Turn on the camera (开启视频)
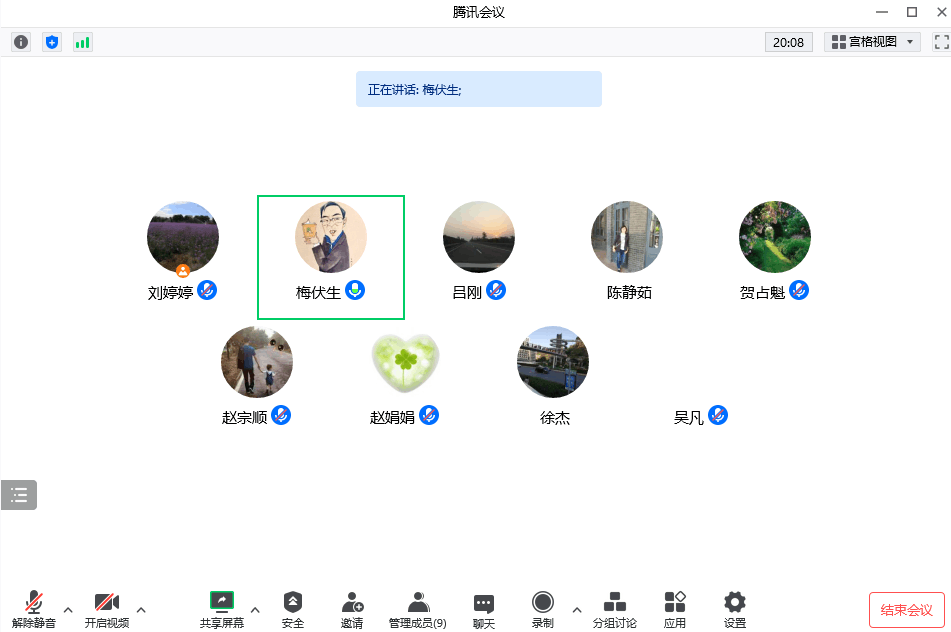The image size is (951, 632). pyautogui.click(x=106, y=608)
